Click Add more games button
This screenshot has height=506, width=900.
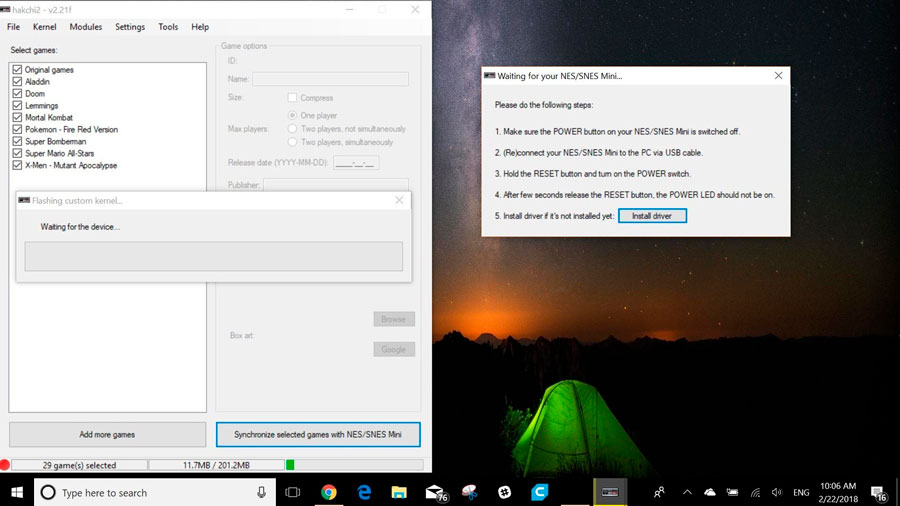pyautogui.click(x=107, y=434)
